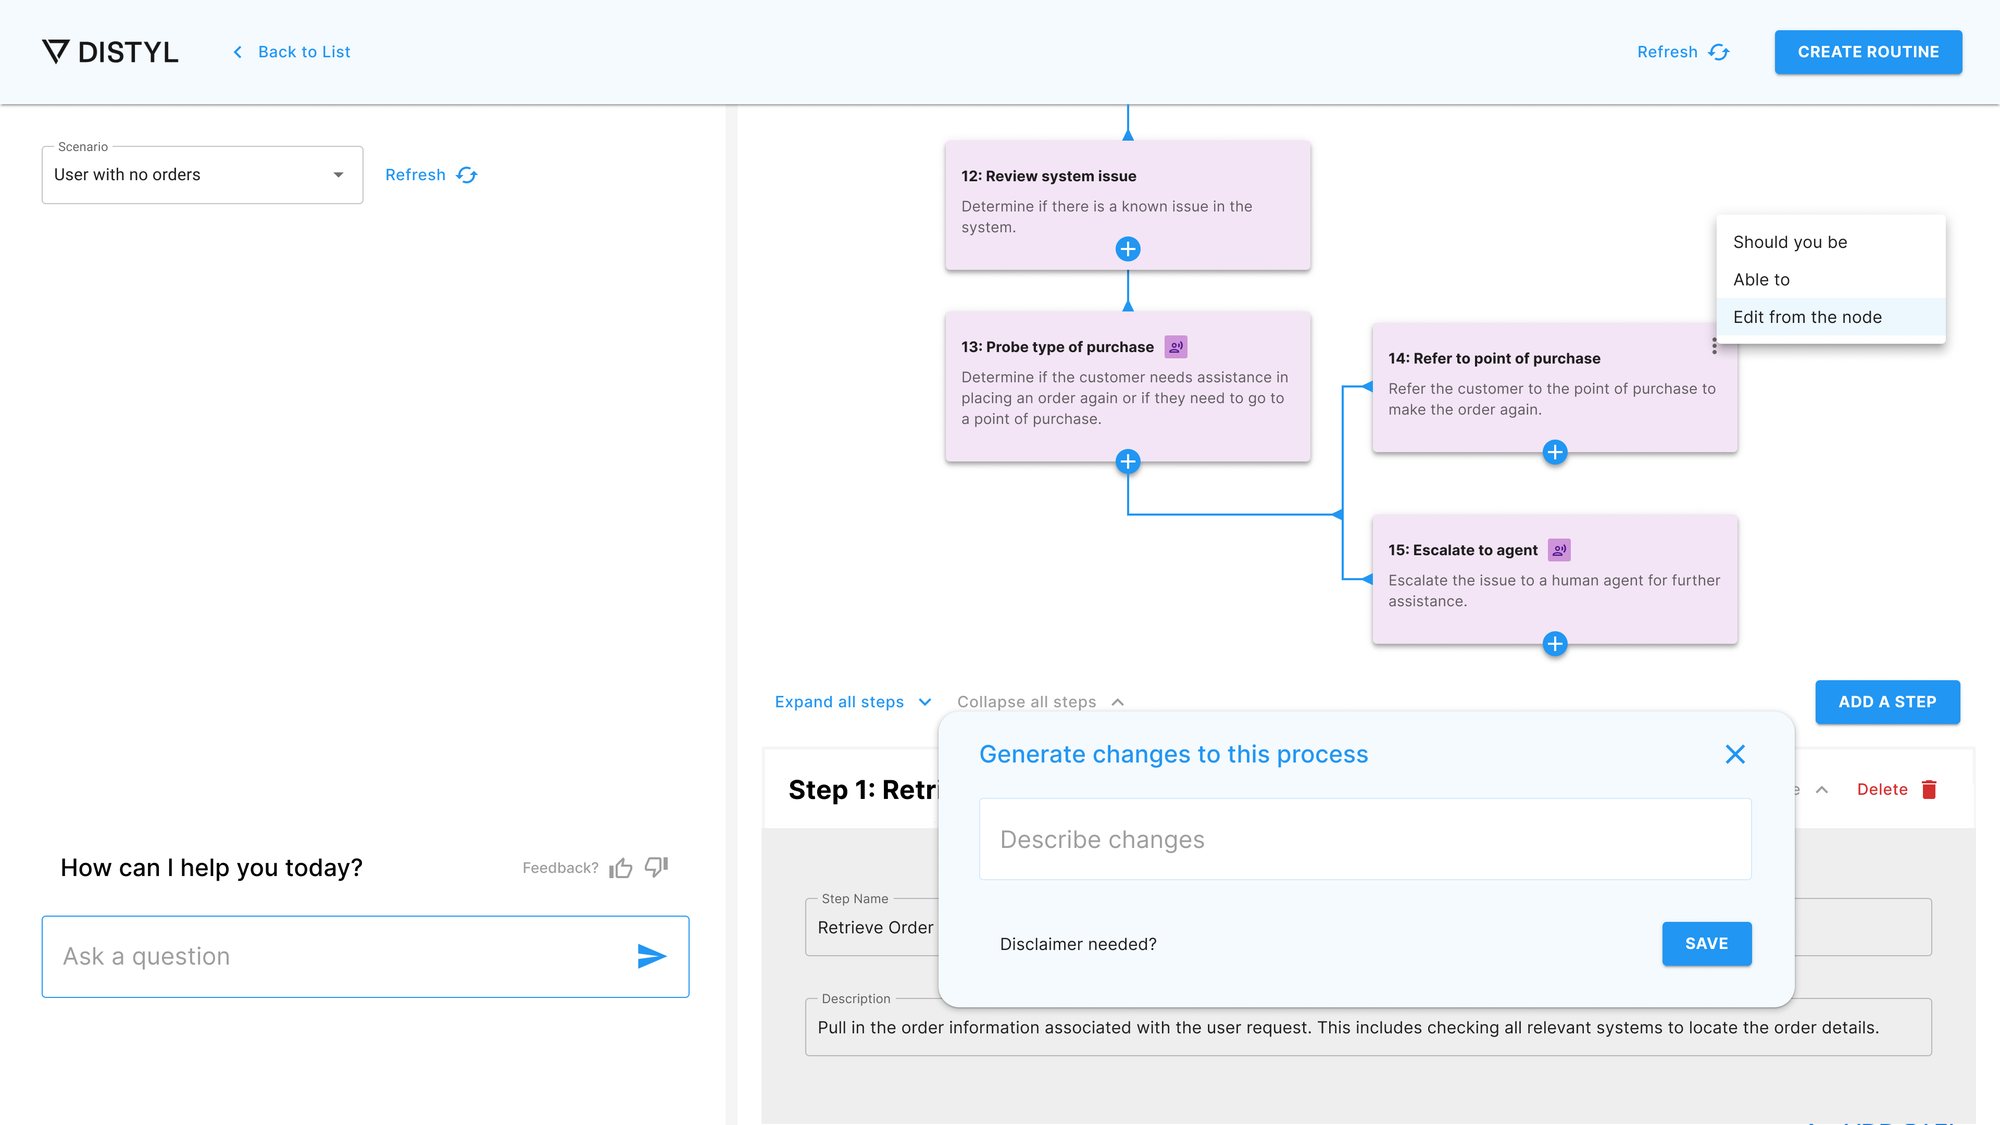Select 'Able to' menu option

click(x=1831, y=280)
